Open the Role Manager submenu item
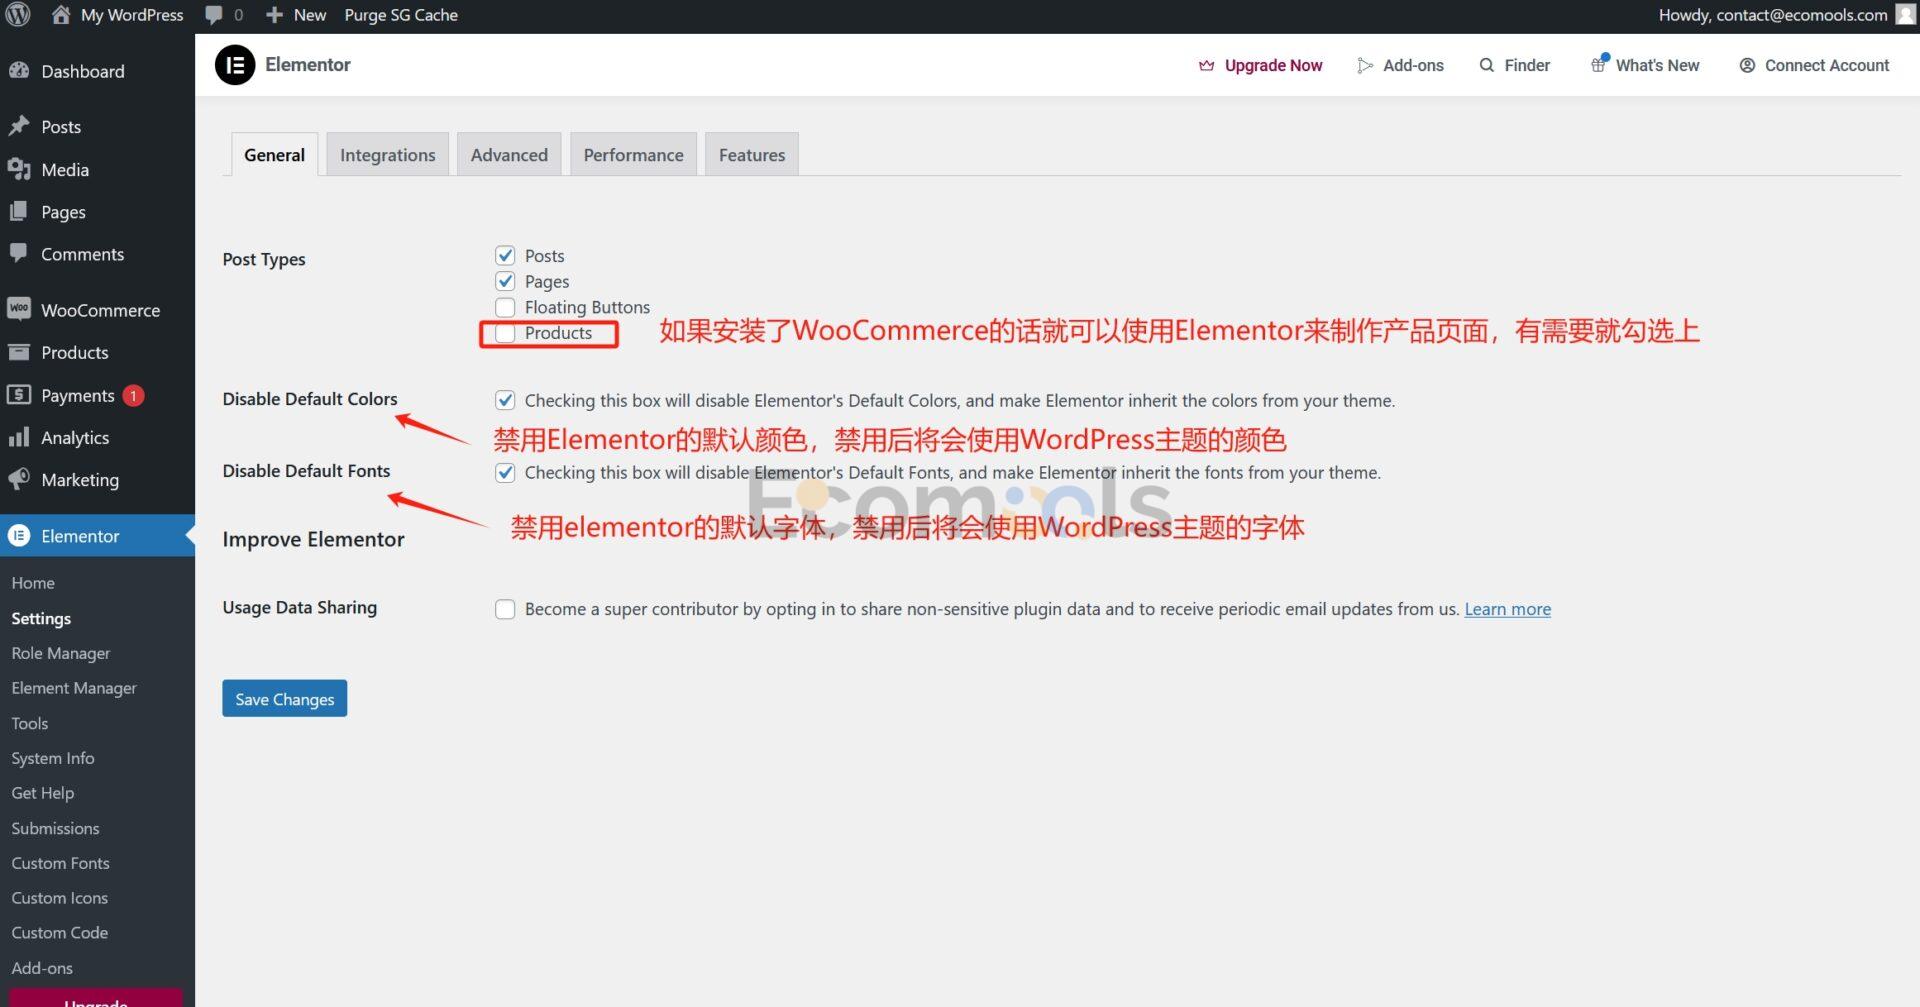 (60, 653)
